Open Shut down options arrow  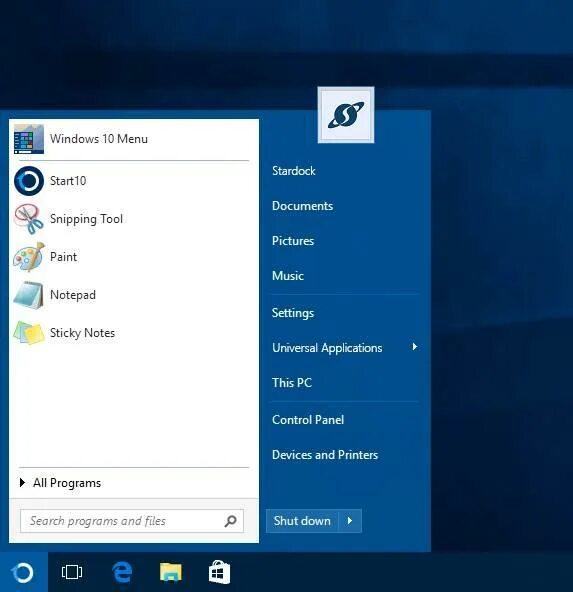350,521
